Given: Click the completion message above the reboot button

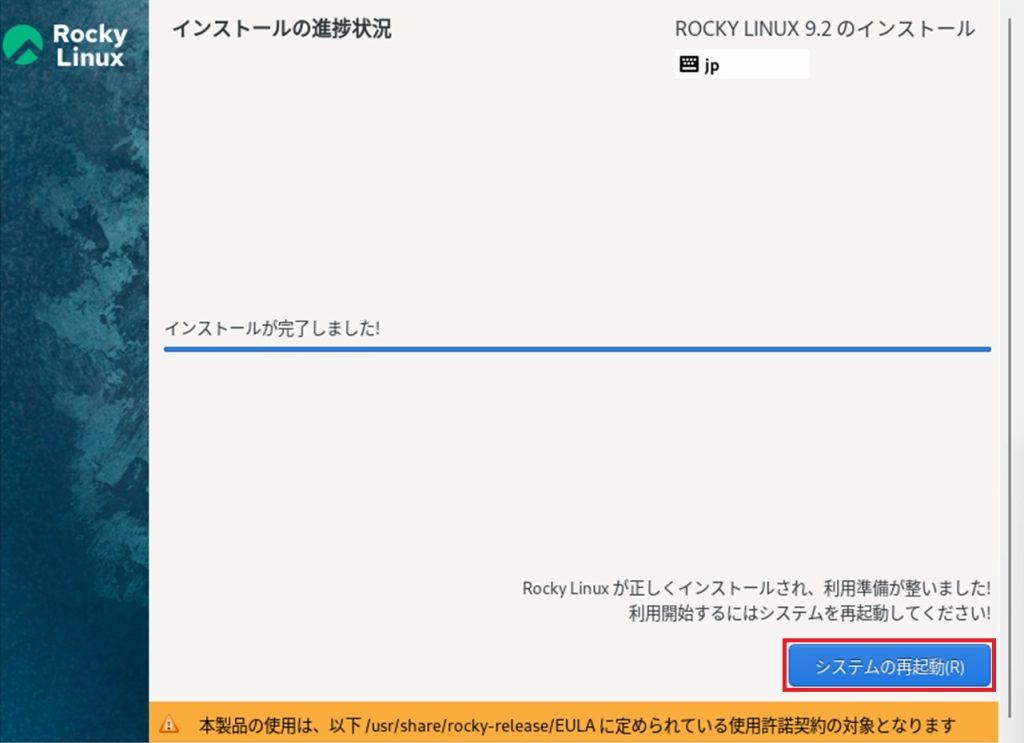Looking at the screenshot, I should tap(756, 589).
